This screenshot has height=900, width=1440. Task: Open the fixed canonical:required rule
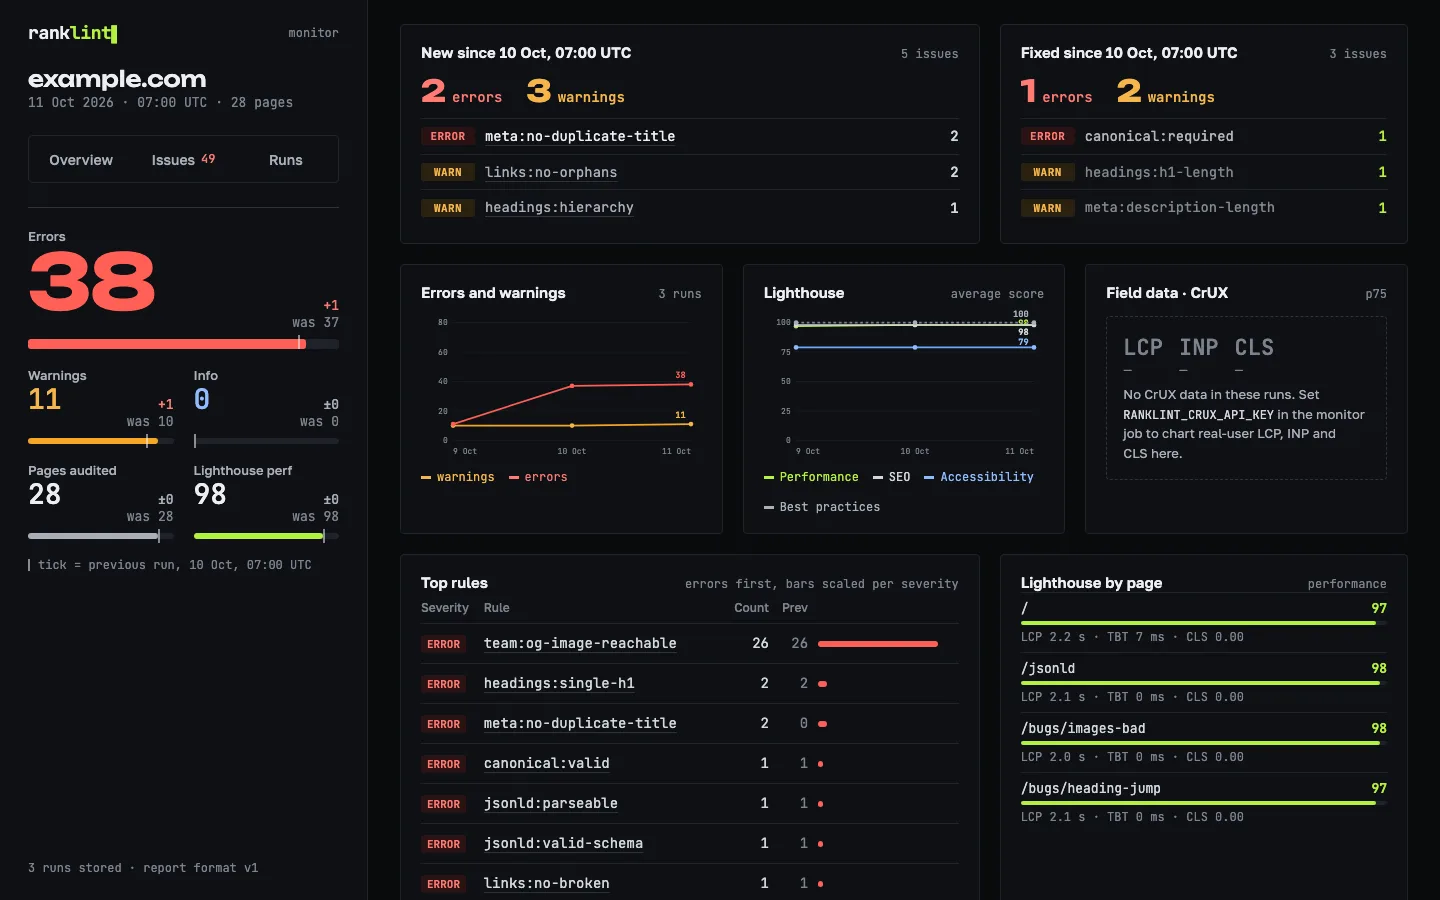(x=1159, y=136)
